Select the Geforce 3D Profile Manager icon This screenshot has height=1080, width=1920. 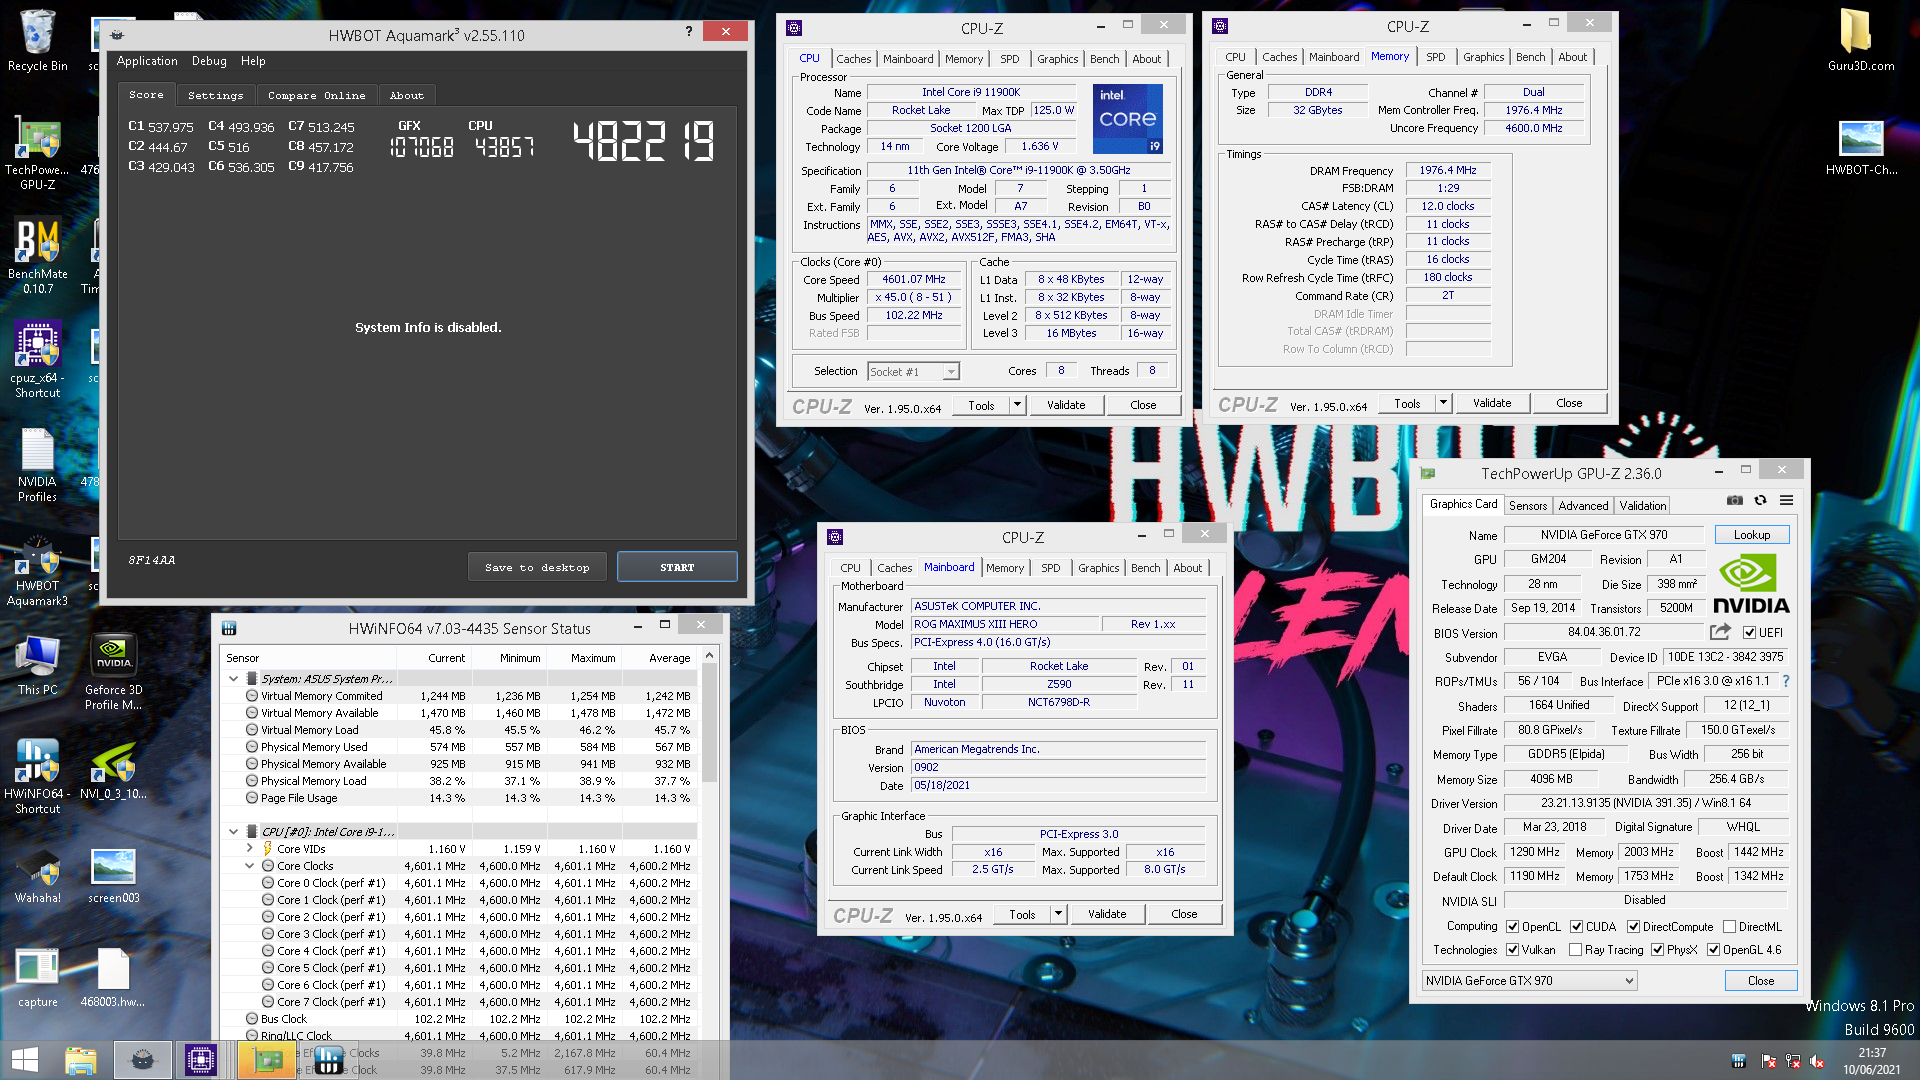point(114,672)
